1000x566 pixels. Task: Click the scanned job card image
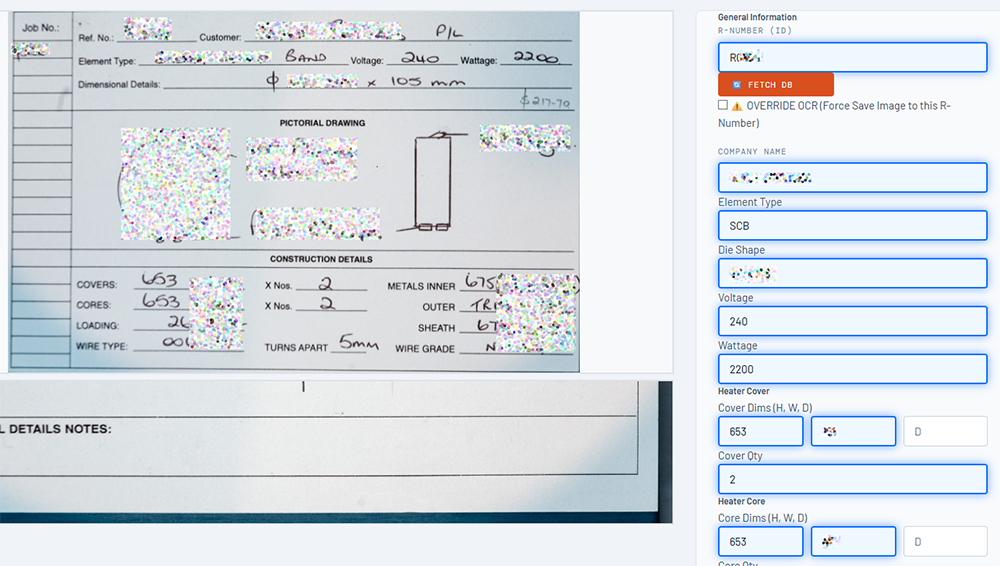(x=294, y=191)
